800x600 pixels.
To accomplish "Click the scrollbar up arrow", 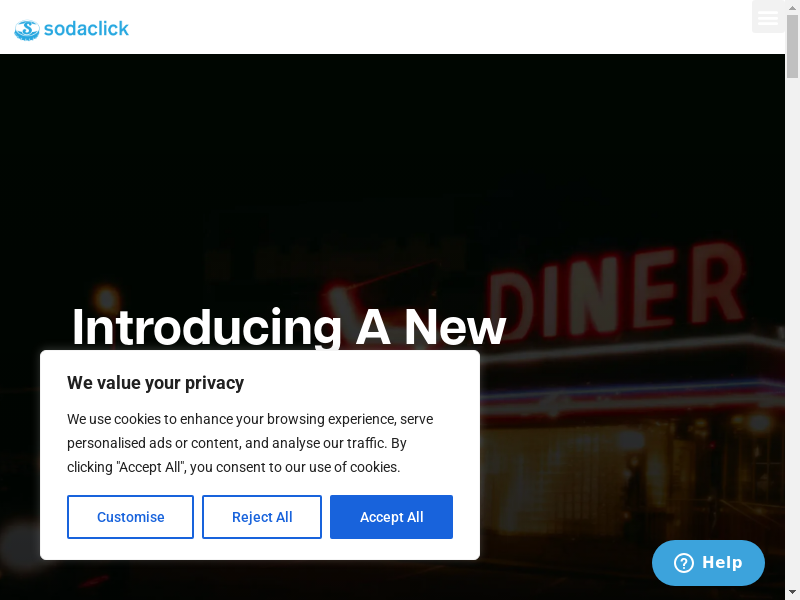I will [792, 8].
